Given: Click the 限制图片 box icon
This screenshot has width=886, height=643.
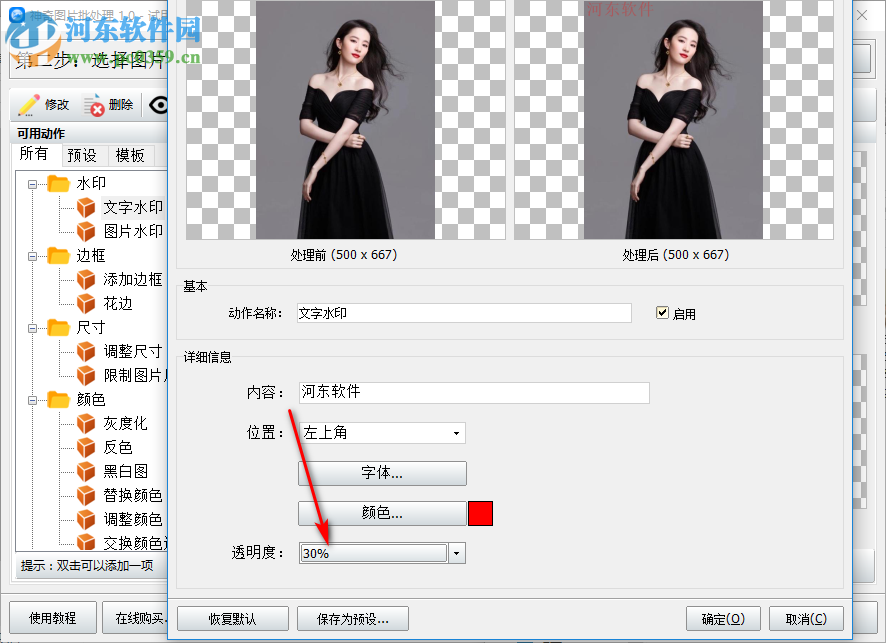Looking at the screenshot, I should [86, 375].
